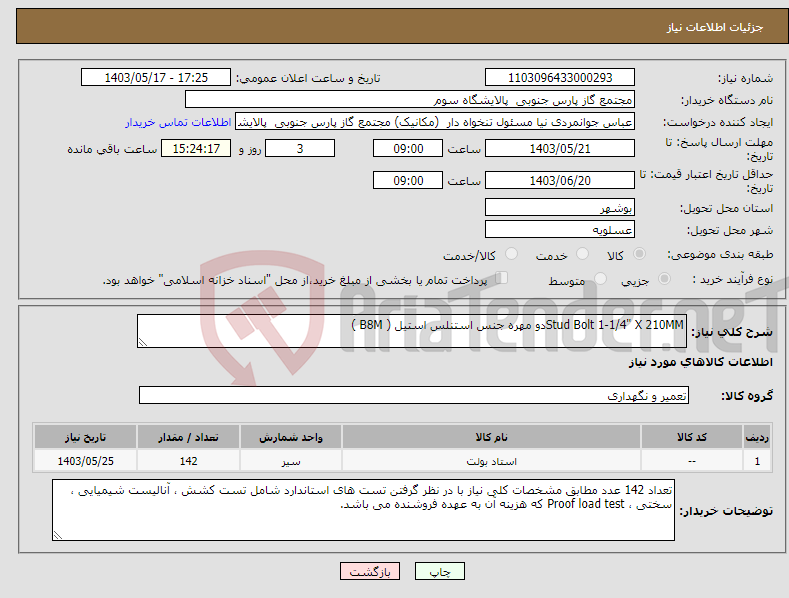Image resolution: width=789 pixels, height=598 pixels.
Task: Click the چاپ print button
Action: point(440,571)
